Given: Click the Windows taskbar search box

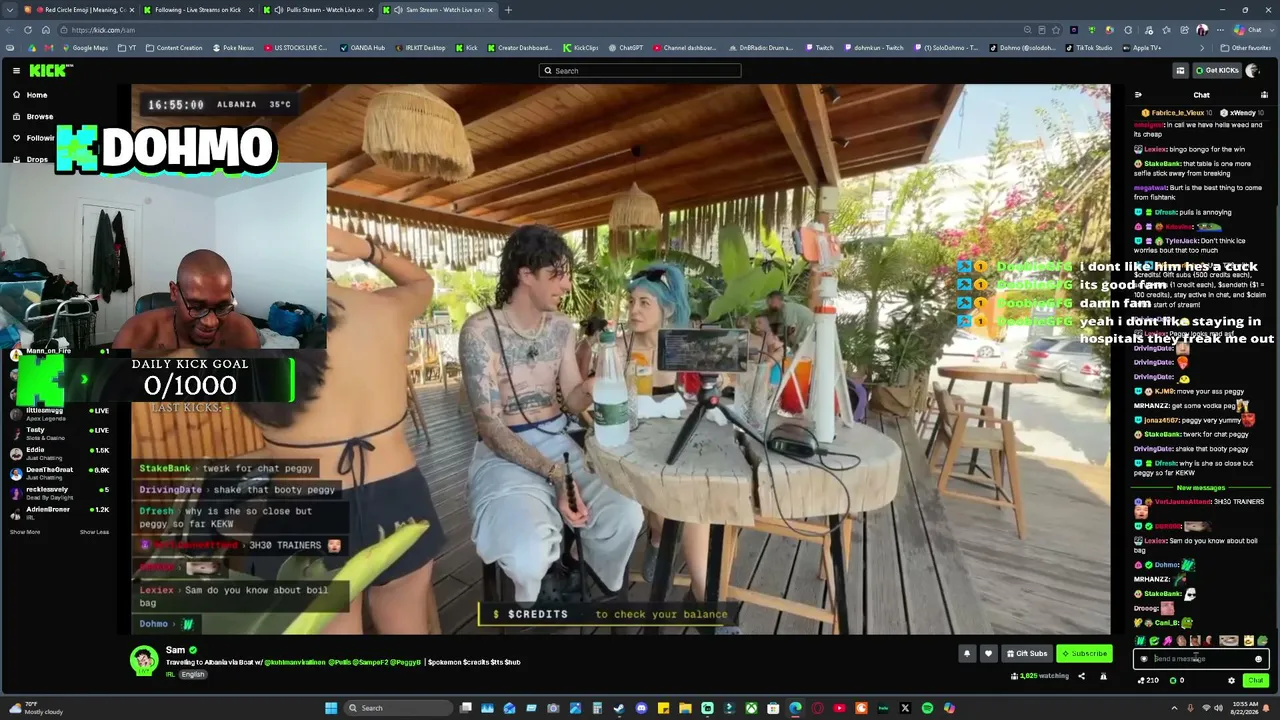Looking at the screenshot, I should (398, 708).
